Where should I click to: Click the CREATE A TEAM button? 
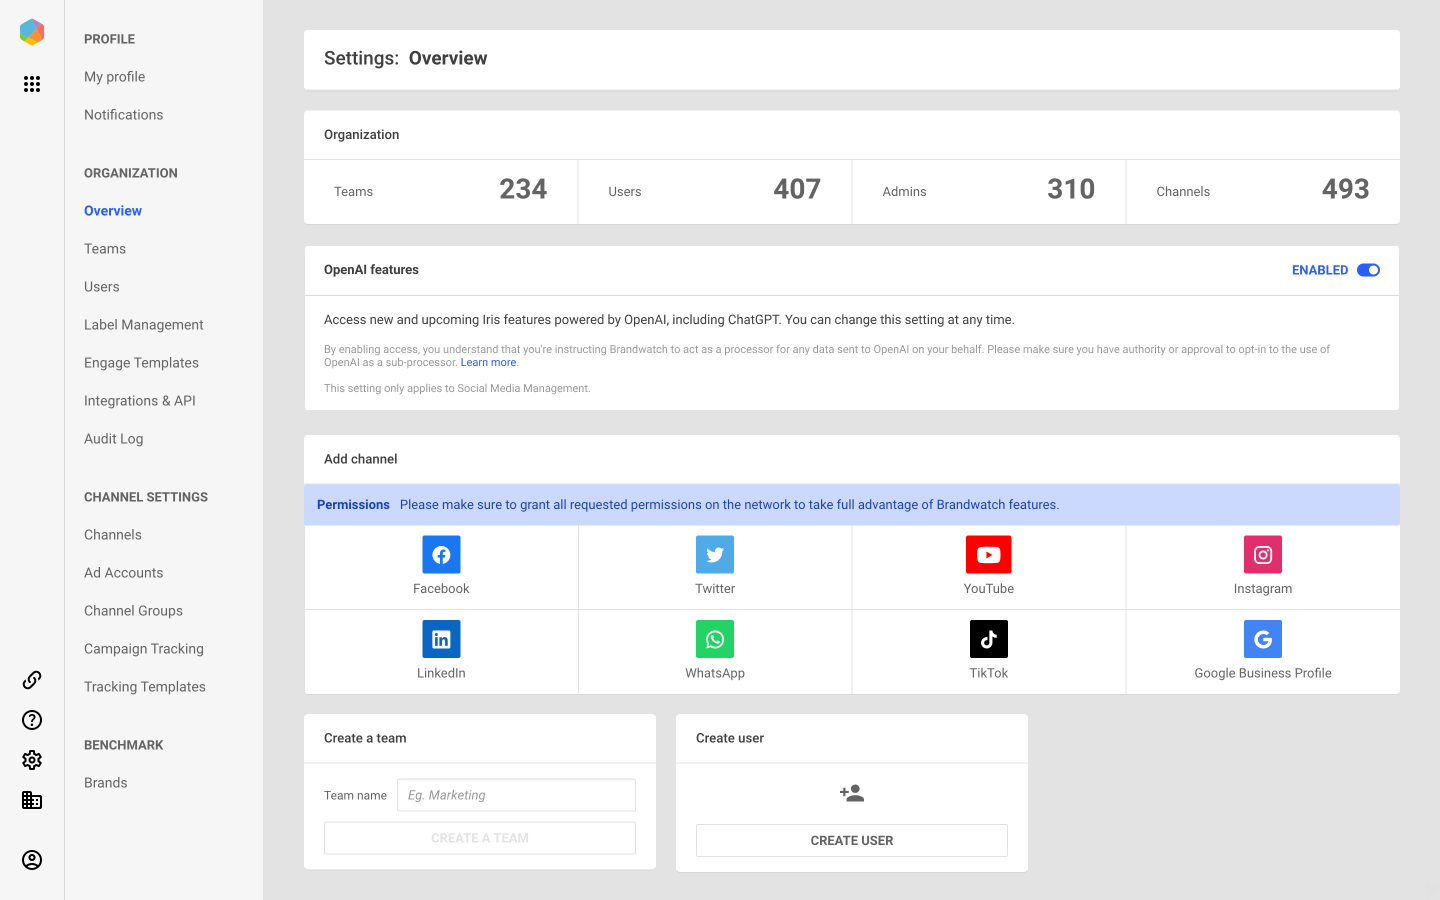[480, 838]
